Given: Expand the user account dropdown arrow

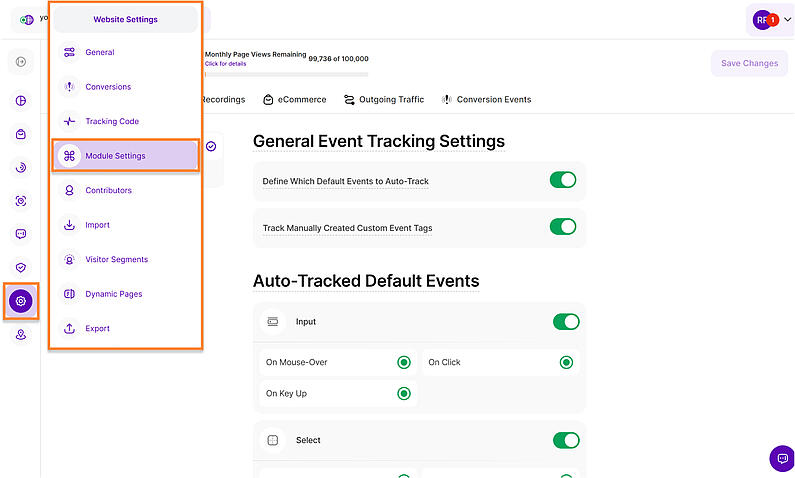Looking at the screenshot, I should (x=787, y=20).
